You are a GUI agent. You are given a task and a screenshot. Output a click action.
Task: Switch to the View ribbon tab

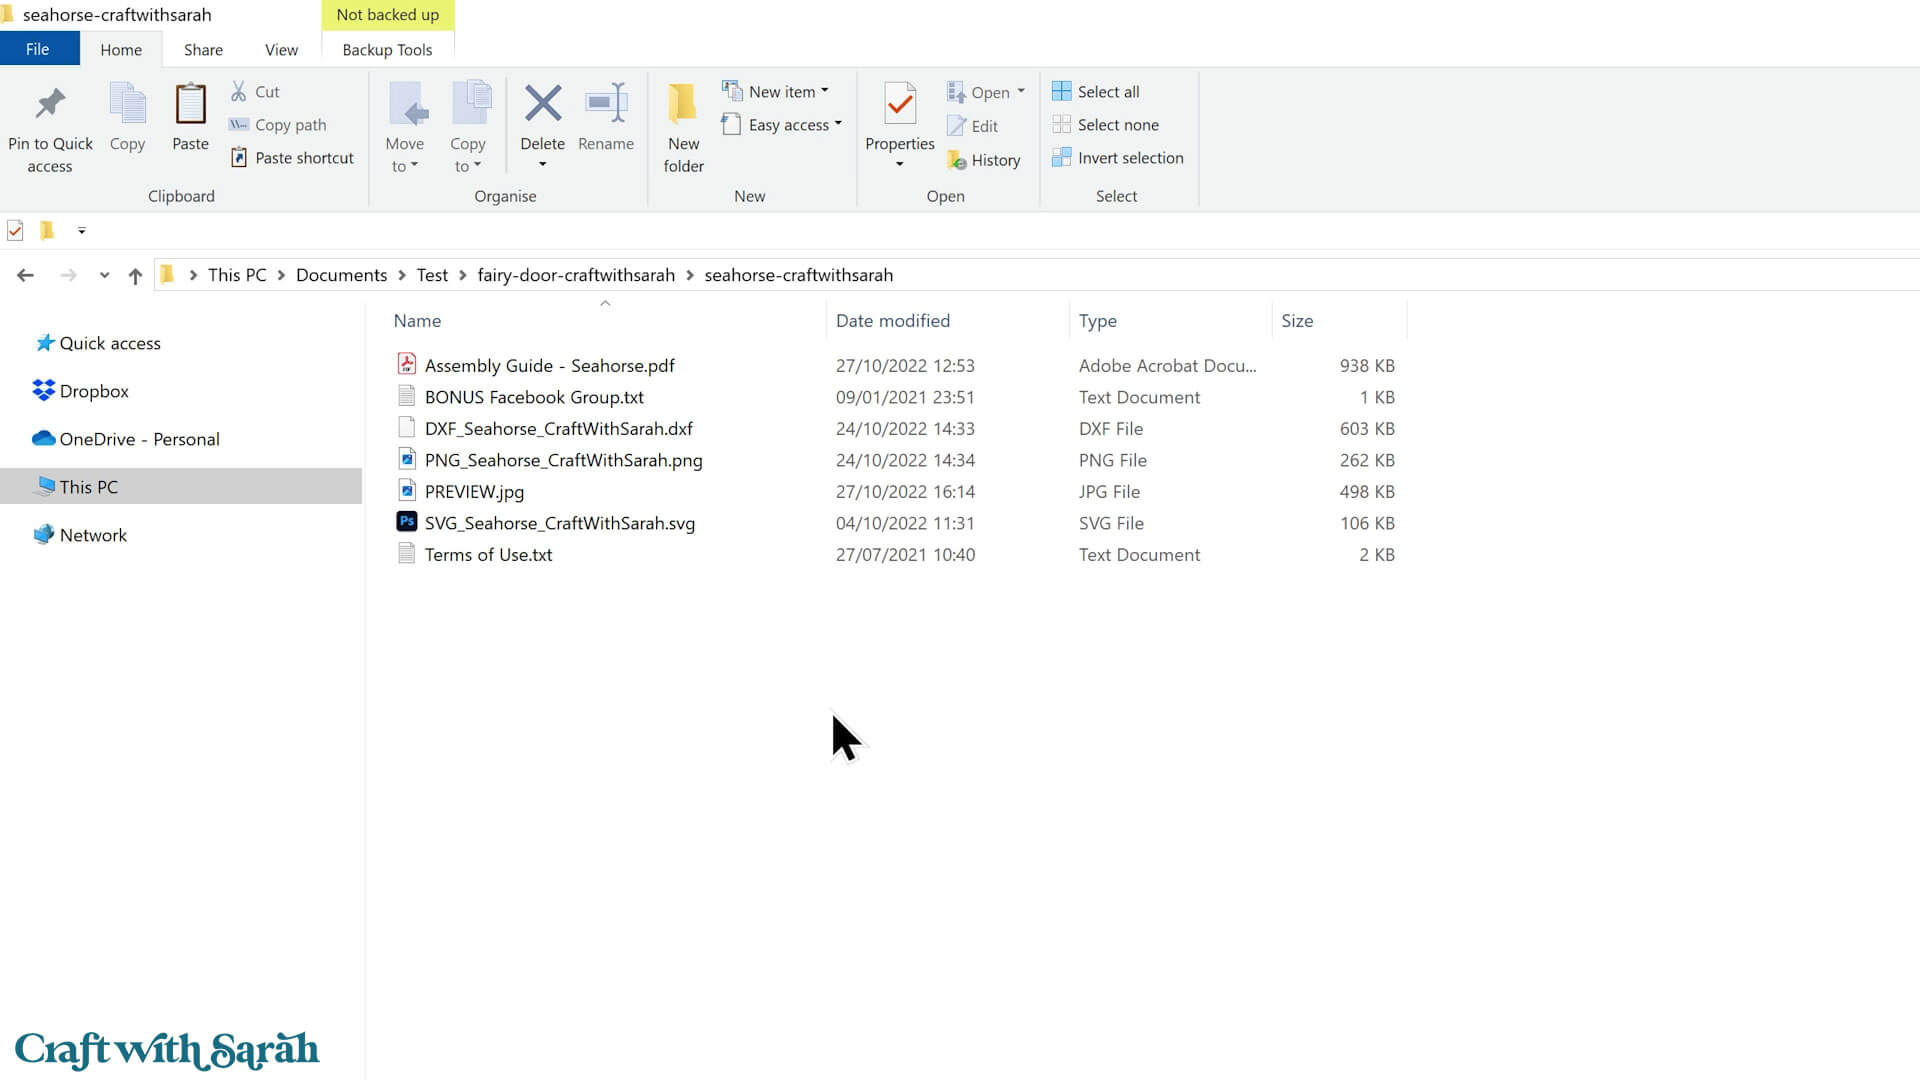click(281, 49)
